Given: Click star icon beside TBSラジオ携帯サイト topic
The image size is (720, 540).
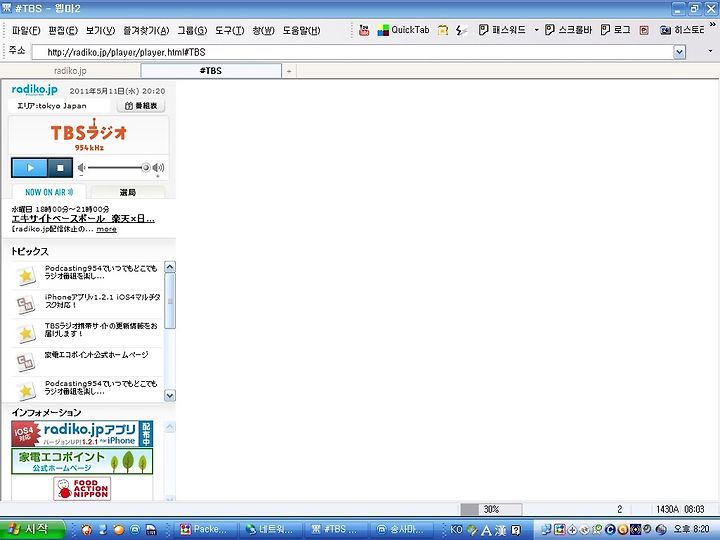Looking at the screenshot, I should [26, 333].
